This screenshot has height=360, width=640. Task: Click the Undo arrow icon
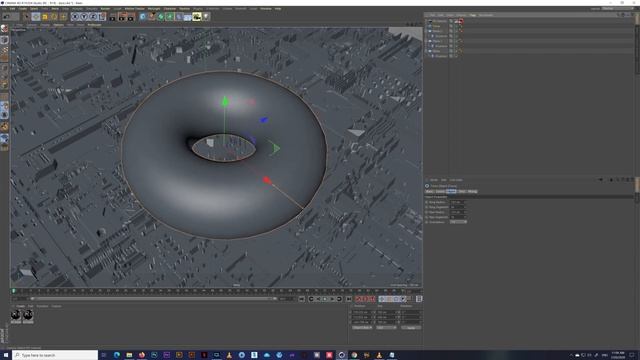7,17
